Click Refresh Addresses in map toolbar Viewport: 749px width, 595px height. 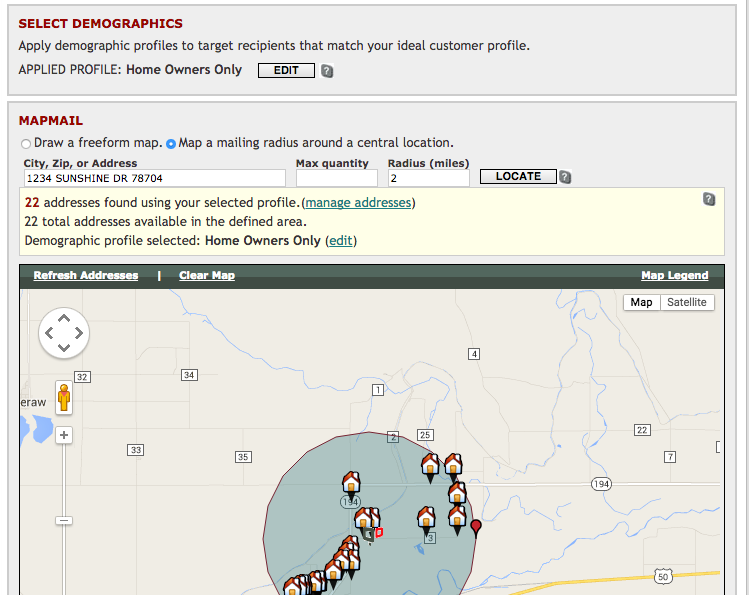click(86, 276)
